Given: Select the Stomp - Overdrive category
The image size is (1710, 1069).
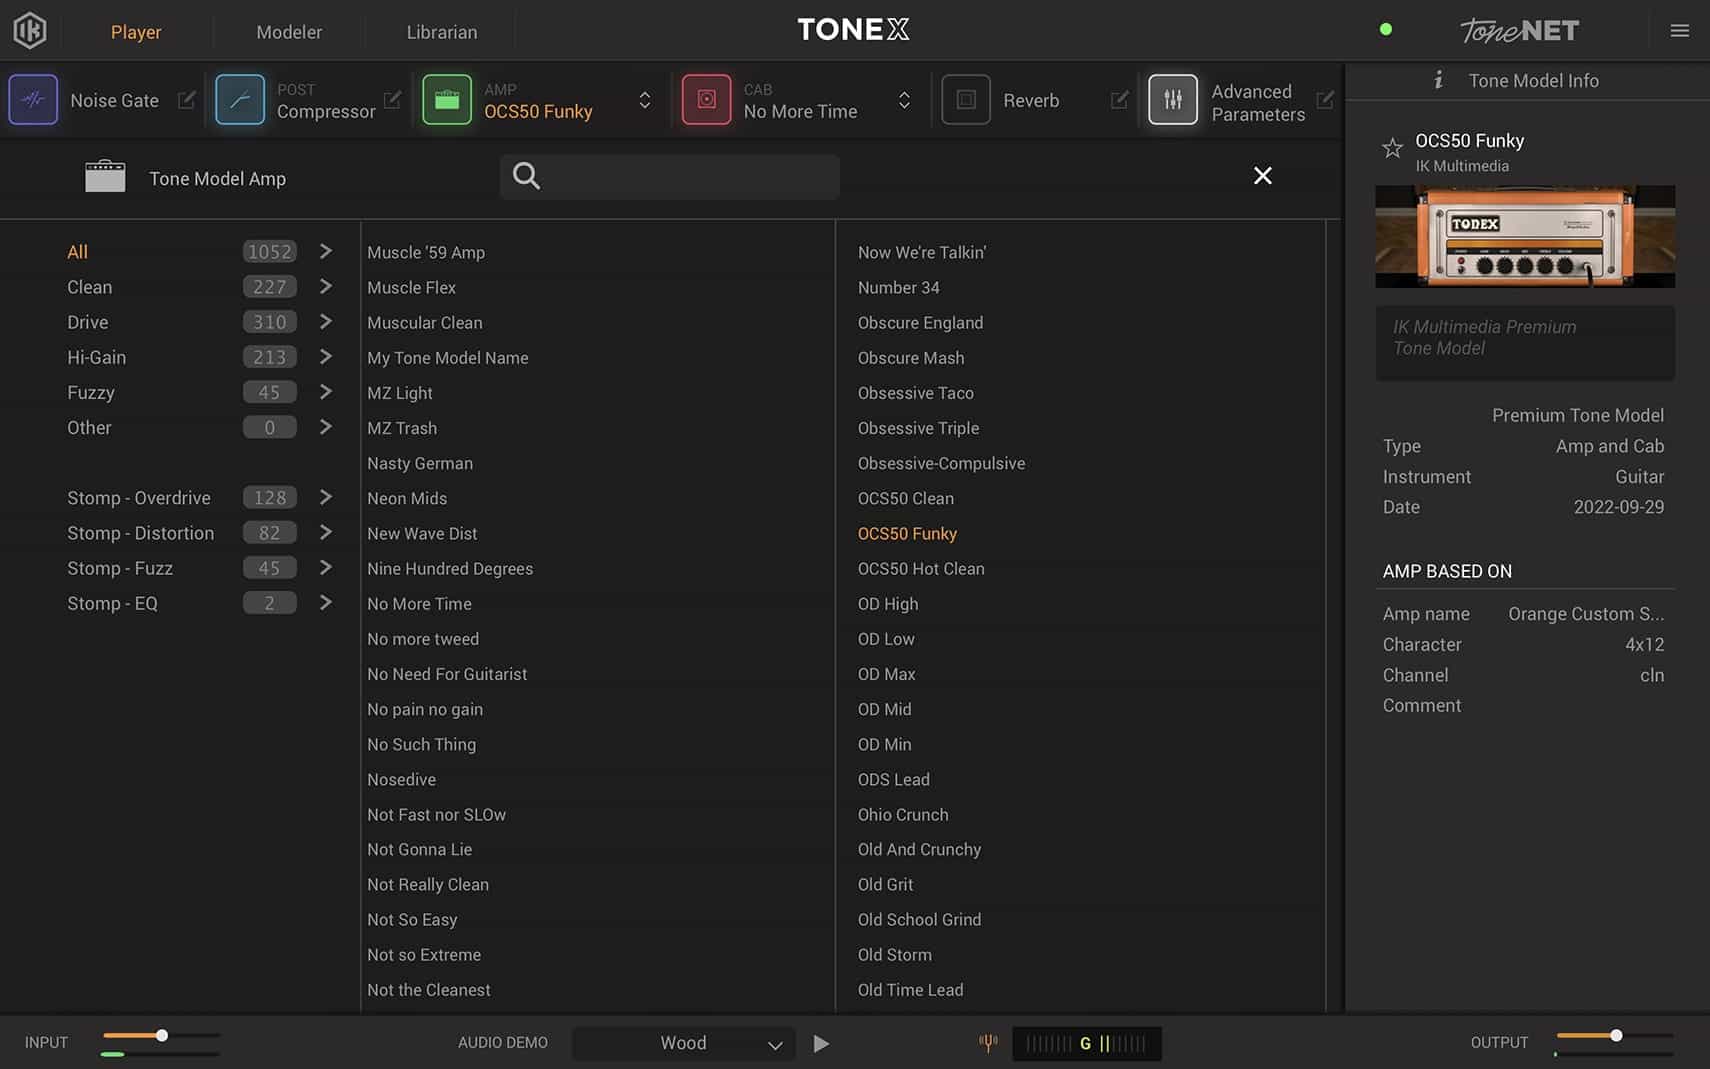Looking at the screenshot, I should click(139, 498).
